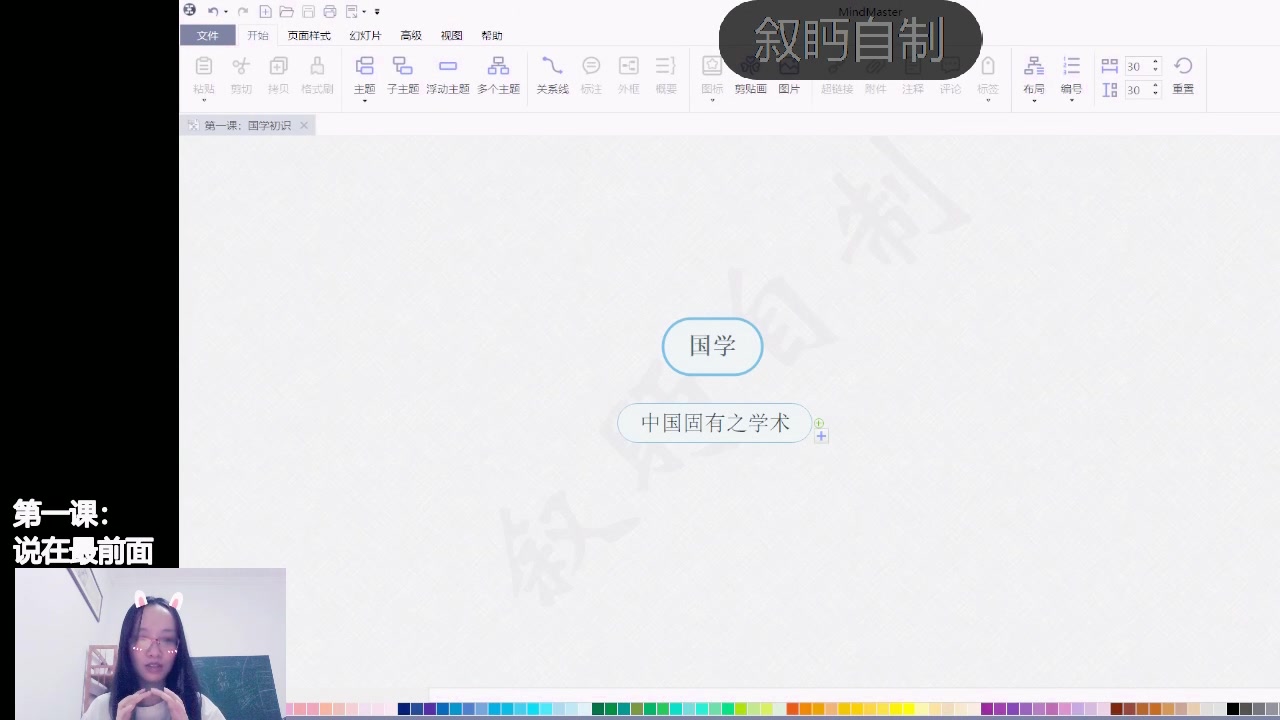Click the 概要 summary icon
Viewport: 1280px width, 720px height.
[666, 66]
